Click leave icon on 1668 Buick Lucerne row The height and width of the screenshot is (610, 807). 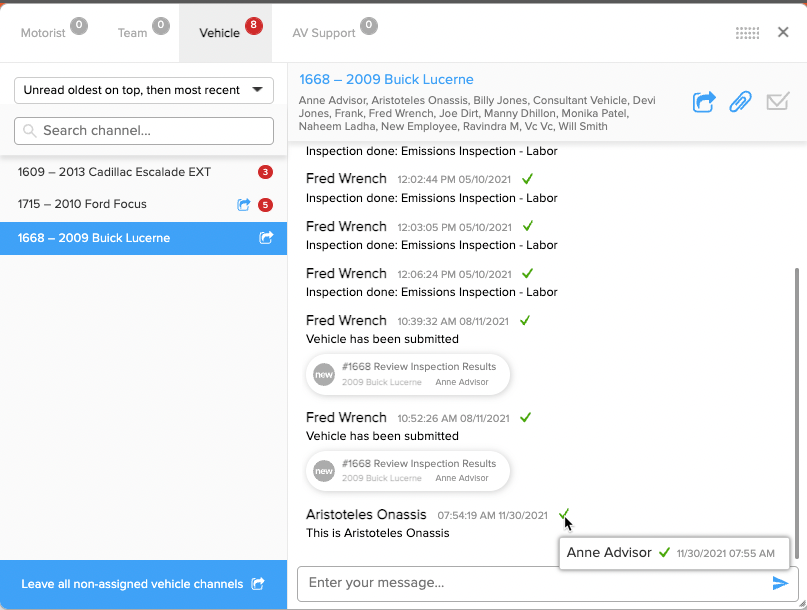[x=266, y=237]
